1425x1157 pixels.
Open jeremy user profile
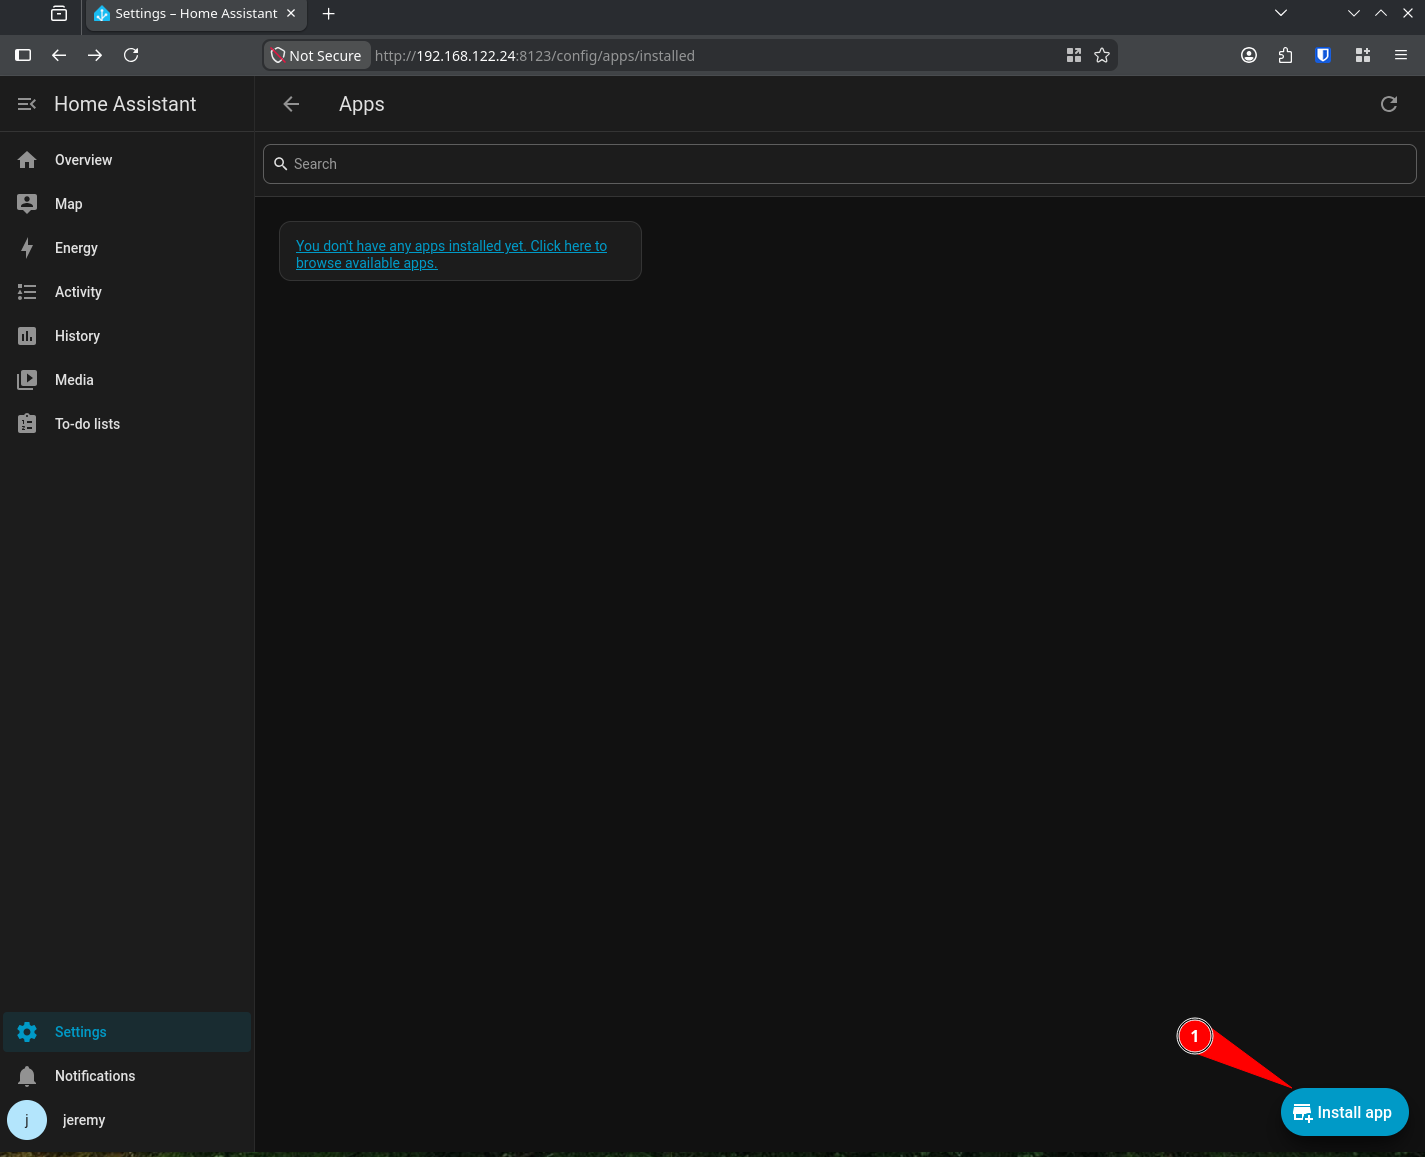[127, 1120]
